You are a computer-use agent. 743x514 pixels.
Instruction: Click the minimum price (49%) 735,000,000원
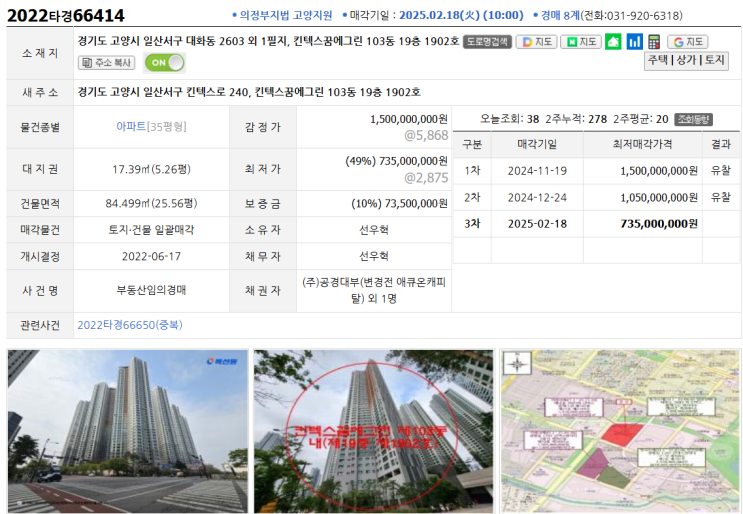[x=396, y=161]
